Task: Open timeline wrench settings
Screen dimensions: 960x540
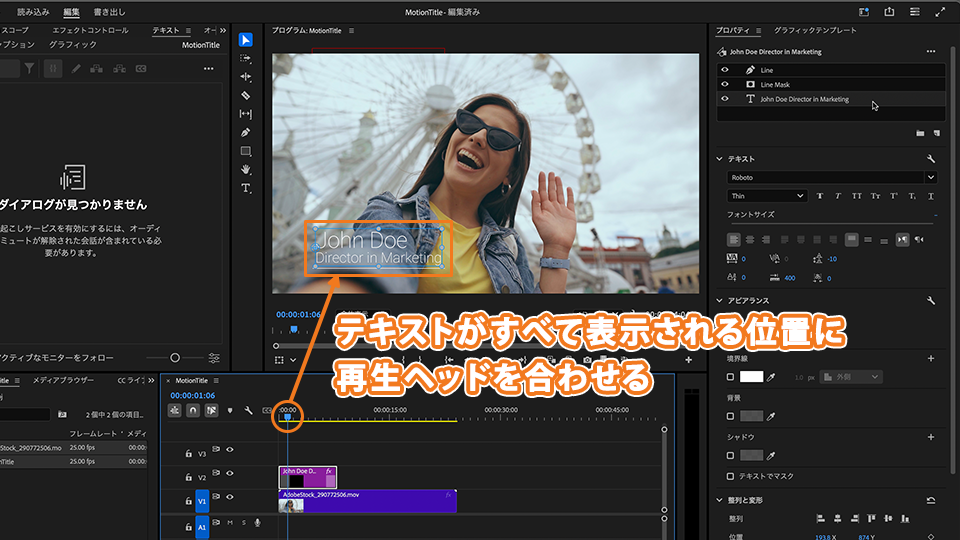Action: pyautogui.click(x=248, y=410)
